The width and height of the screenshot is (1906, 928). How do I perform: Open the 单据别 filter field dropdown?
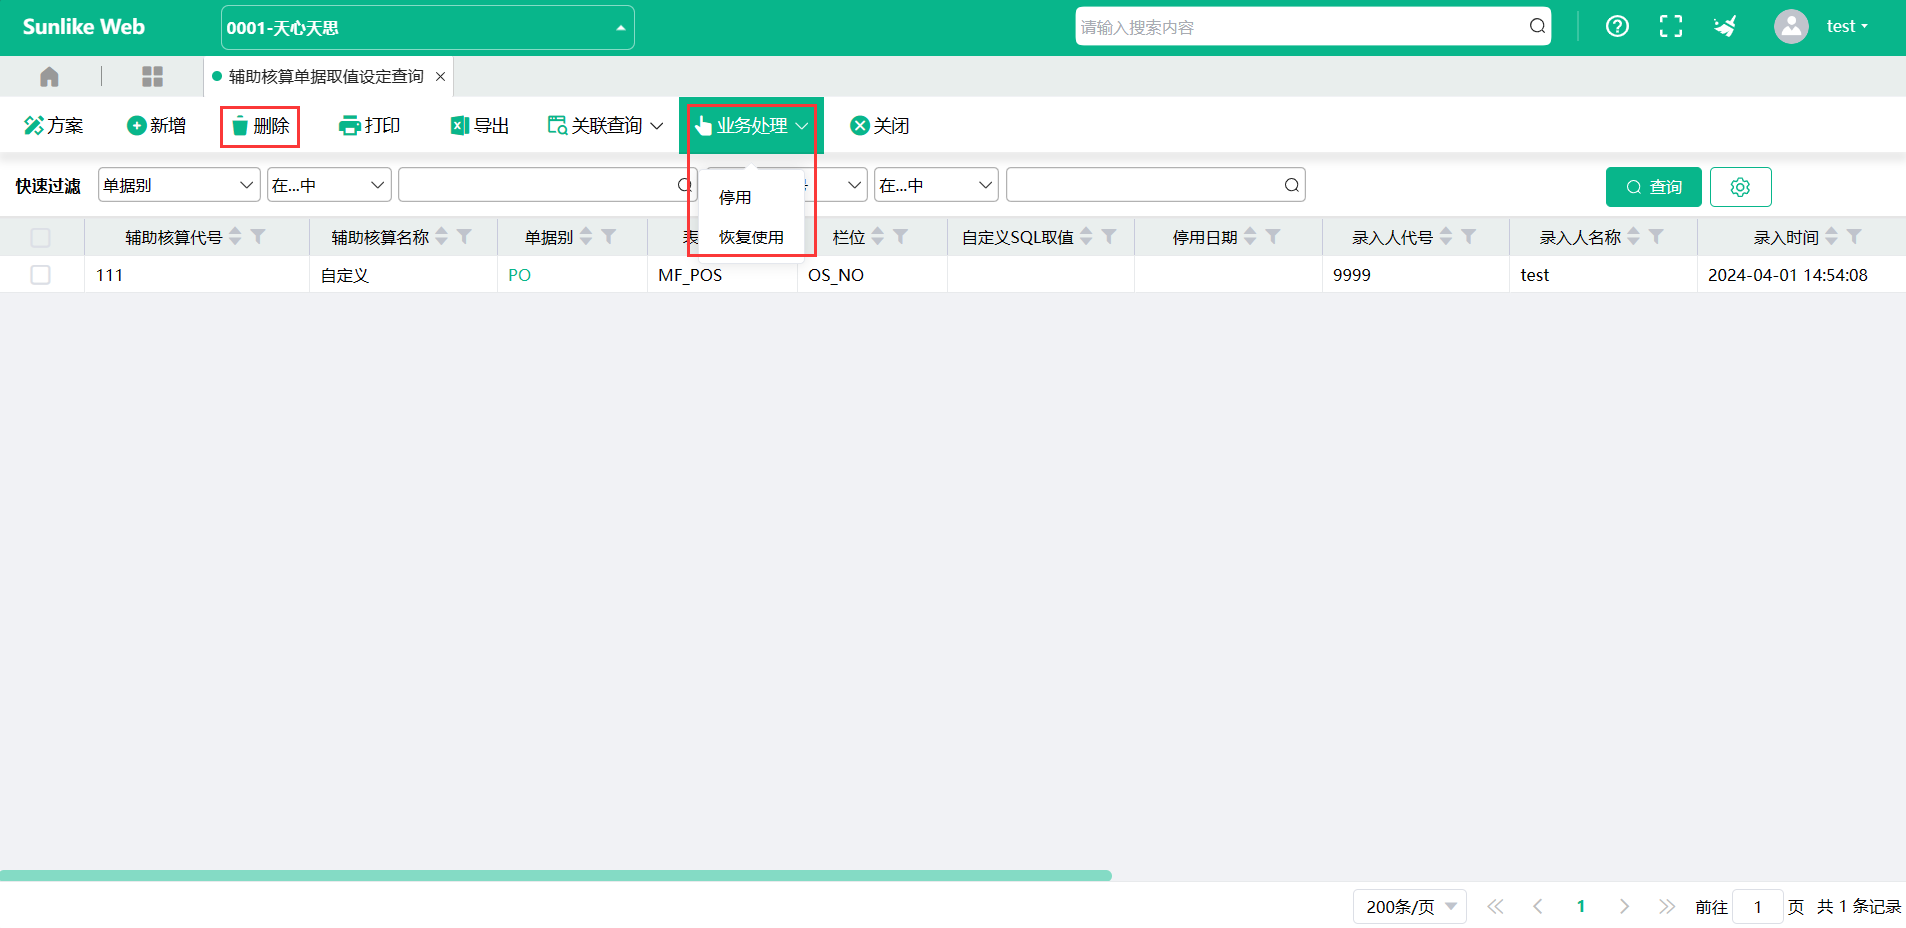click(180, 185)
